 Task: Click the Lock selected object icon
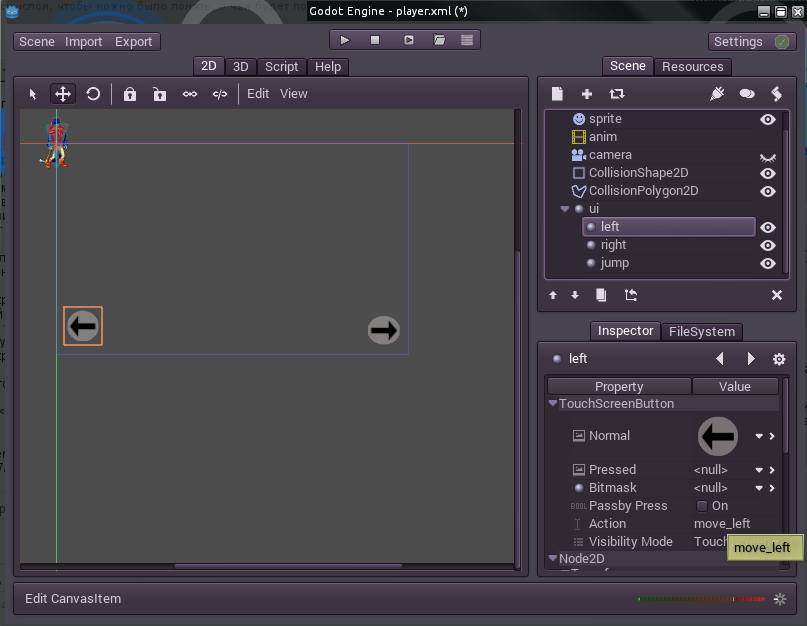pos(130,94)
